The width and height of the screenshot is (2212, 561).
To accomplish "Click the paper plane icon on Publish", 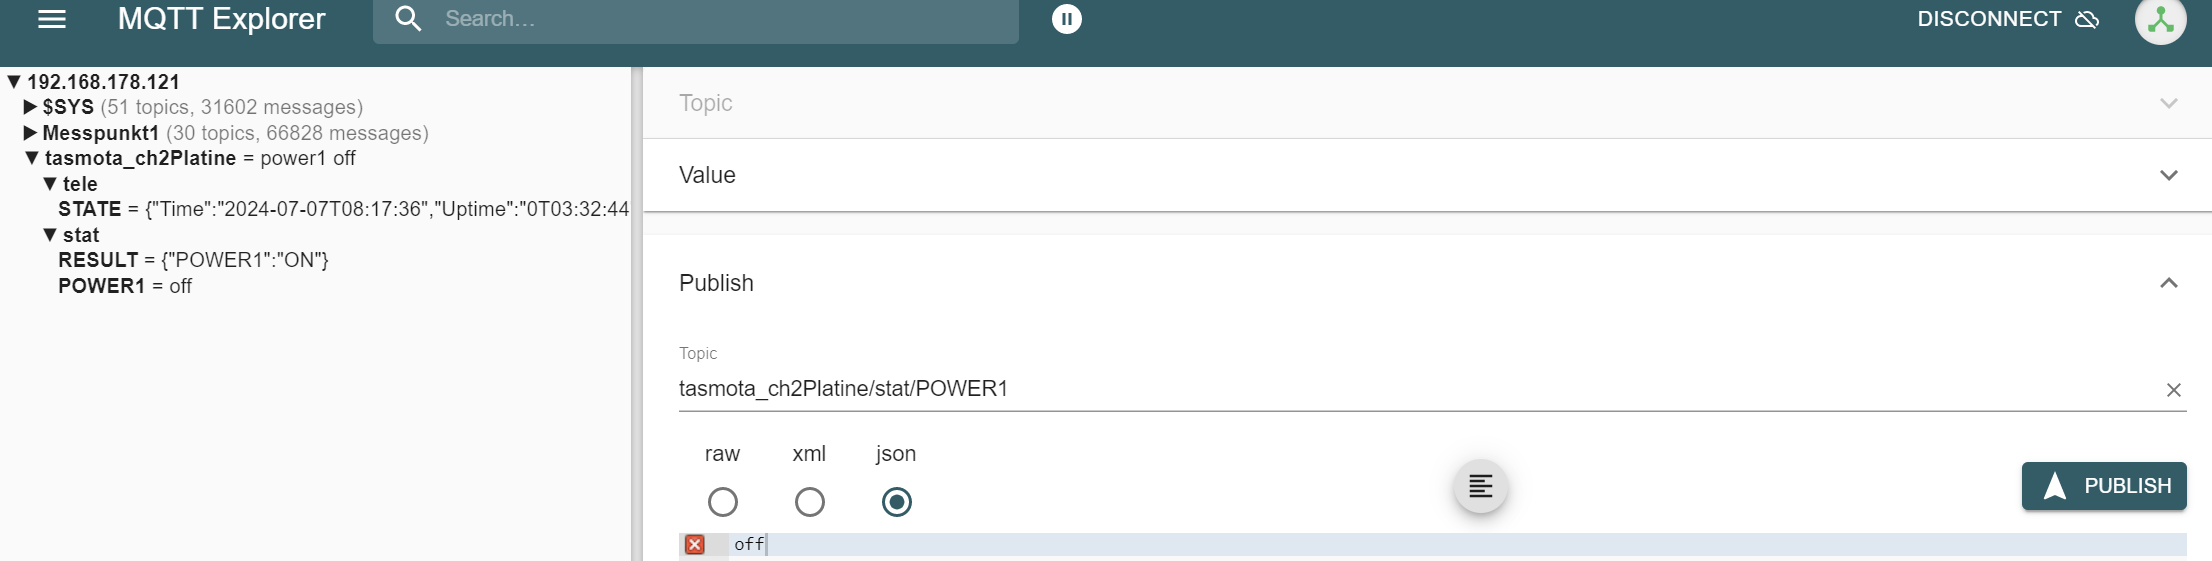I will click(x=2055, y=486).
